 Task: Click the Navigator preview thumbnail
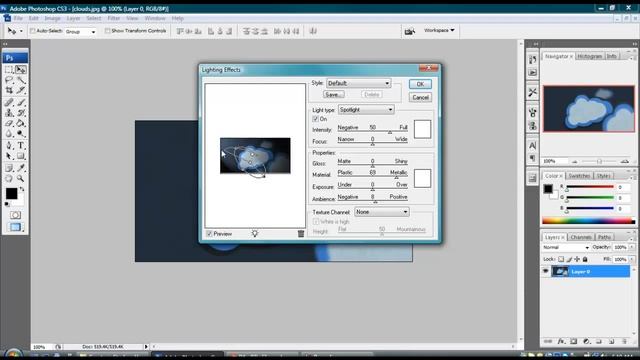coord(589,109)
